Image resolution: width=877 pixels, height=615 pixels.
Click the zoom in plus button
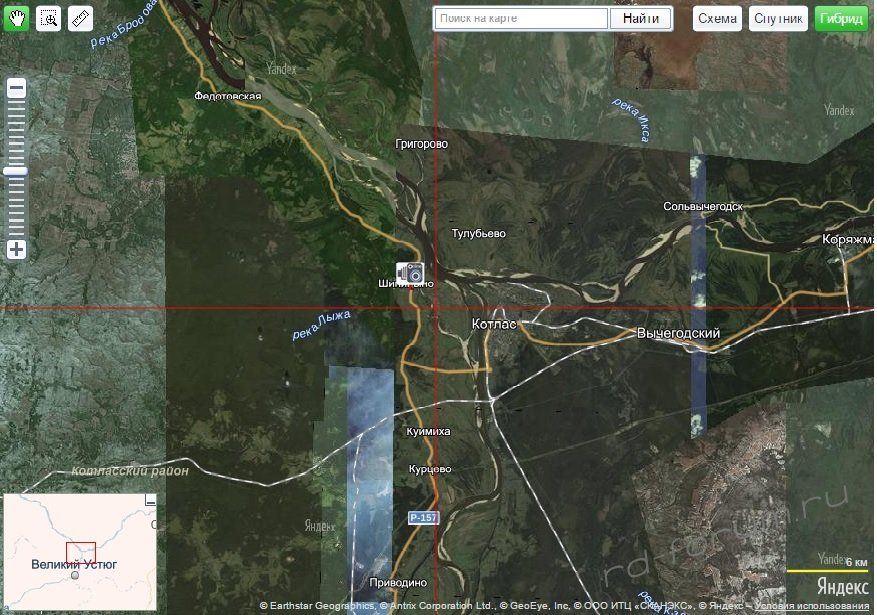point(16,249)
